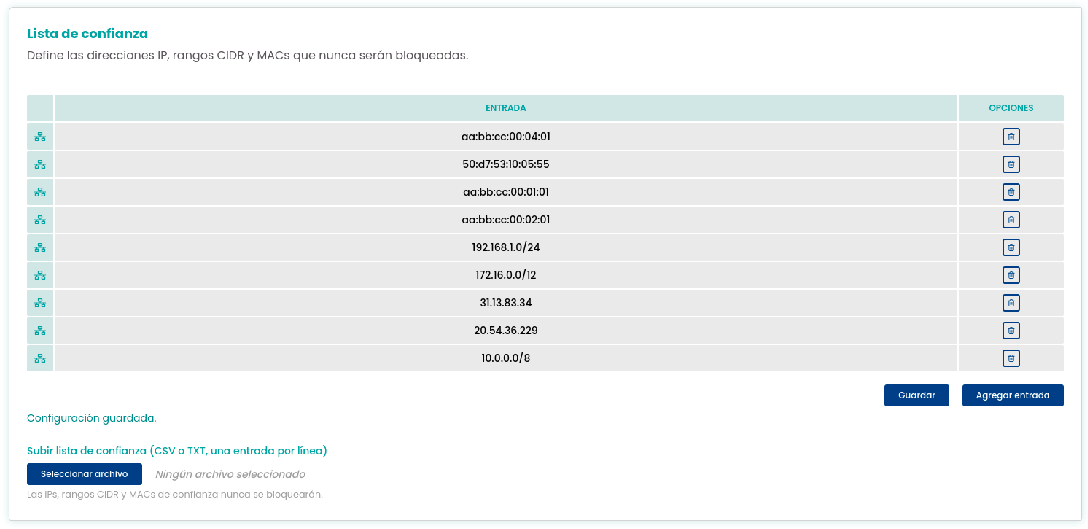Image resolution: width=1088 pixels, height=529 pixels.
Task: Click network icon beside 192.168.1.0/24
Action: 40,247
